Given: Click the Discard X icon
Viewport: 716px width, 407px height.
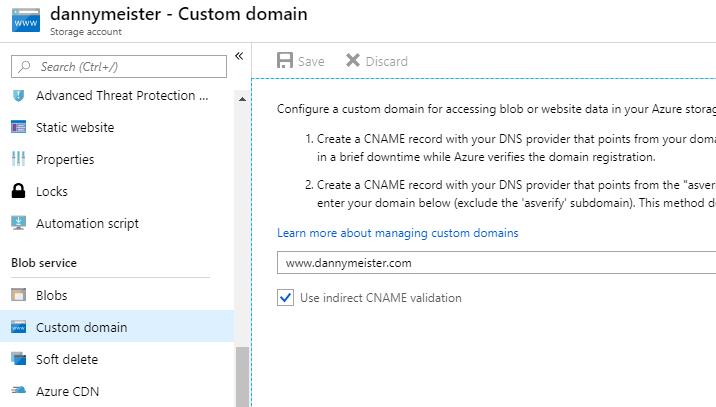Looking at the screenshot, I should point(353,60).
